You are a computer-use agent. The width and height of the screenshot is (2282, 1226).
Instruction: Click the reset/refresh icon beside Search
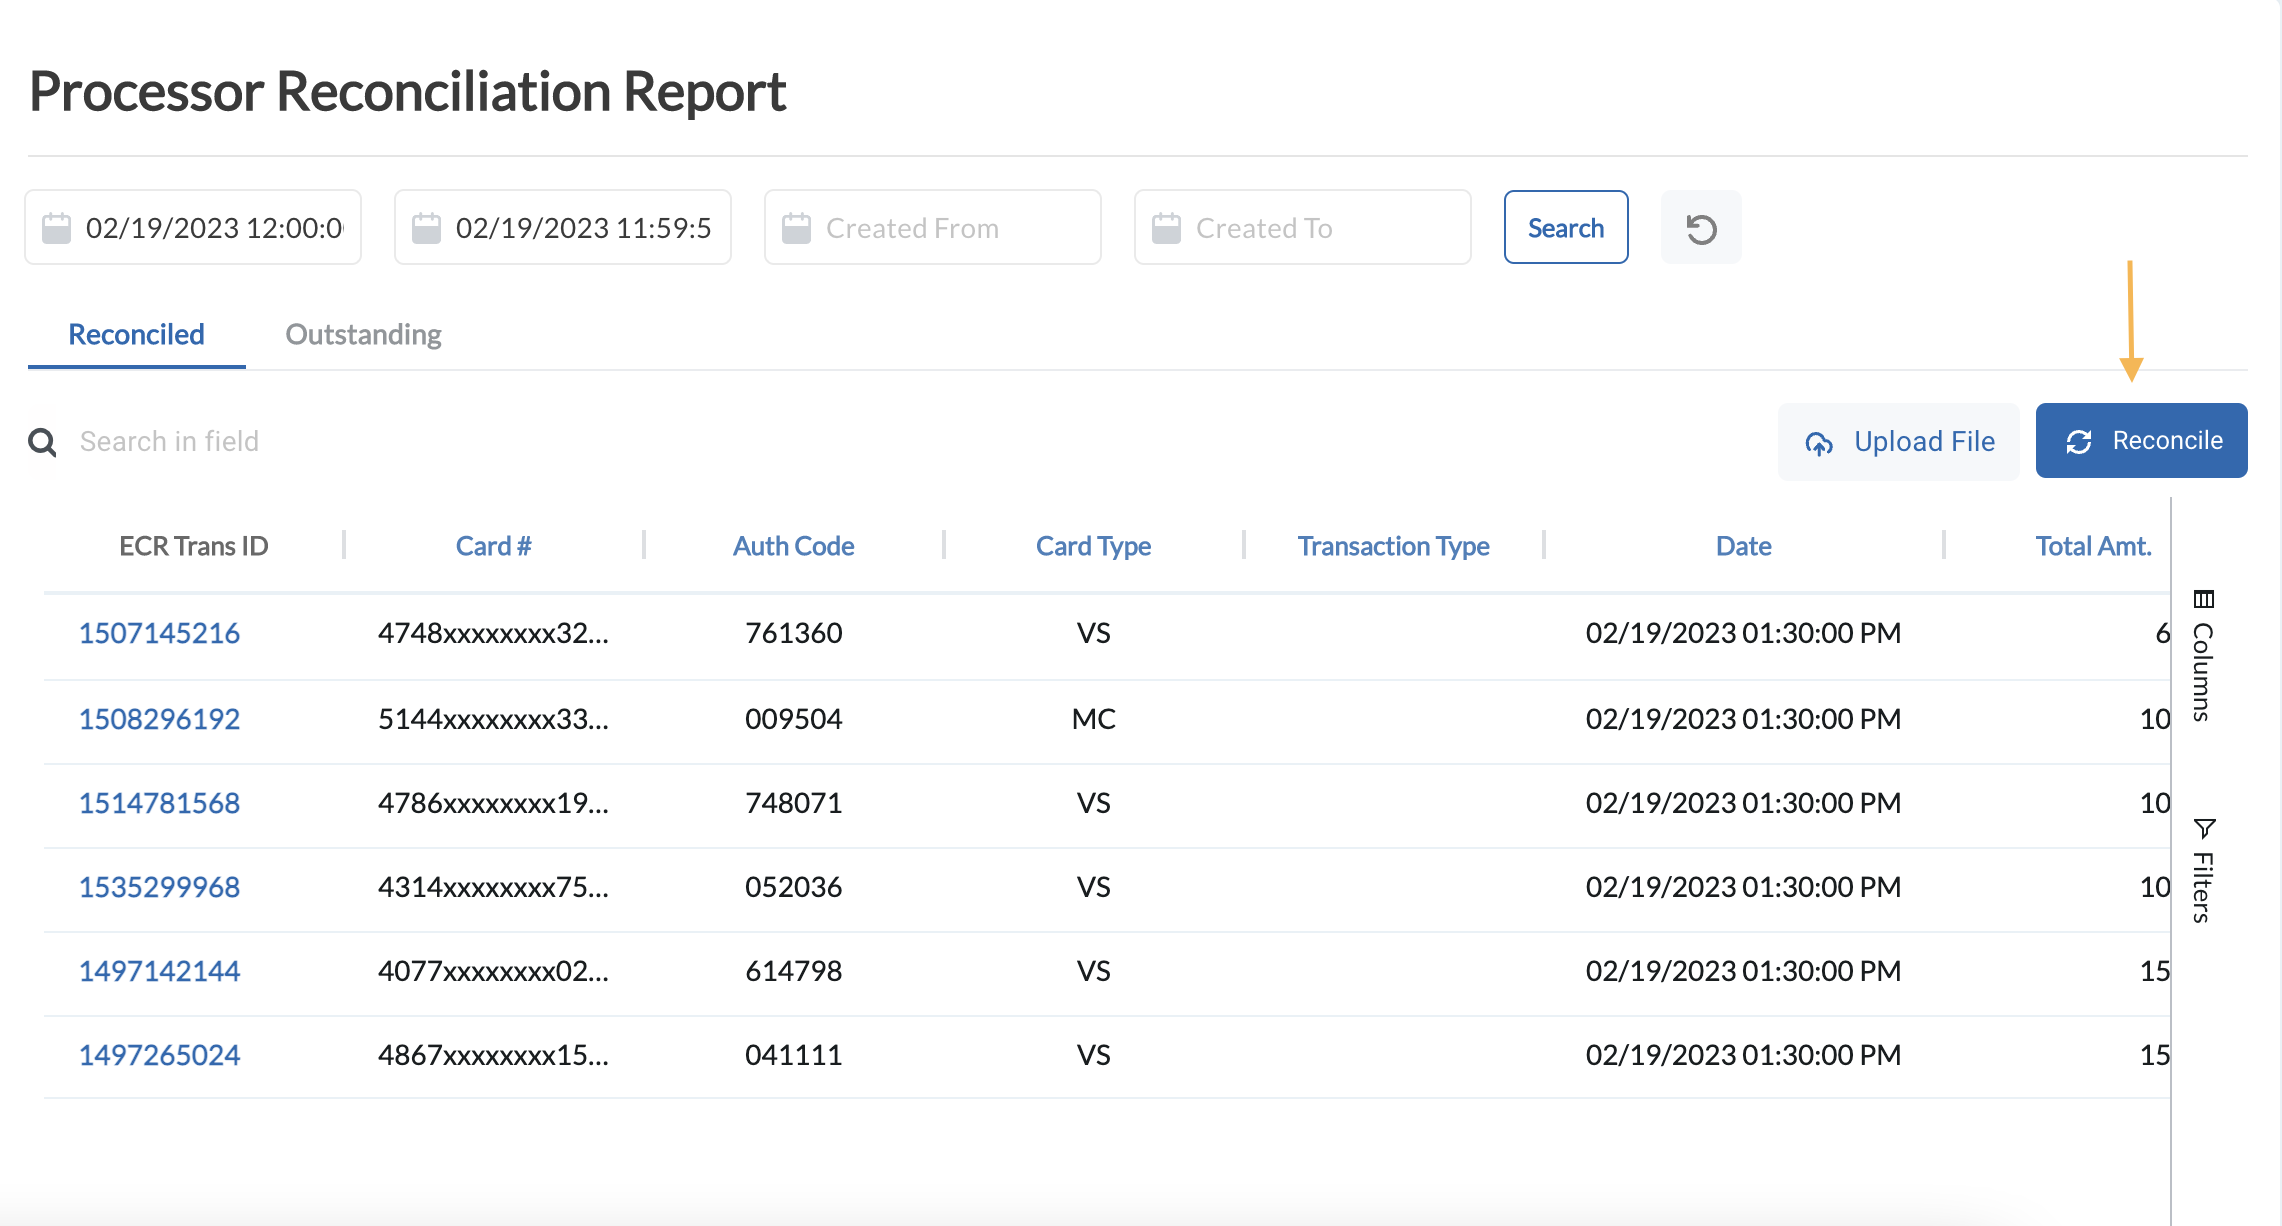1701,229
